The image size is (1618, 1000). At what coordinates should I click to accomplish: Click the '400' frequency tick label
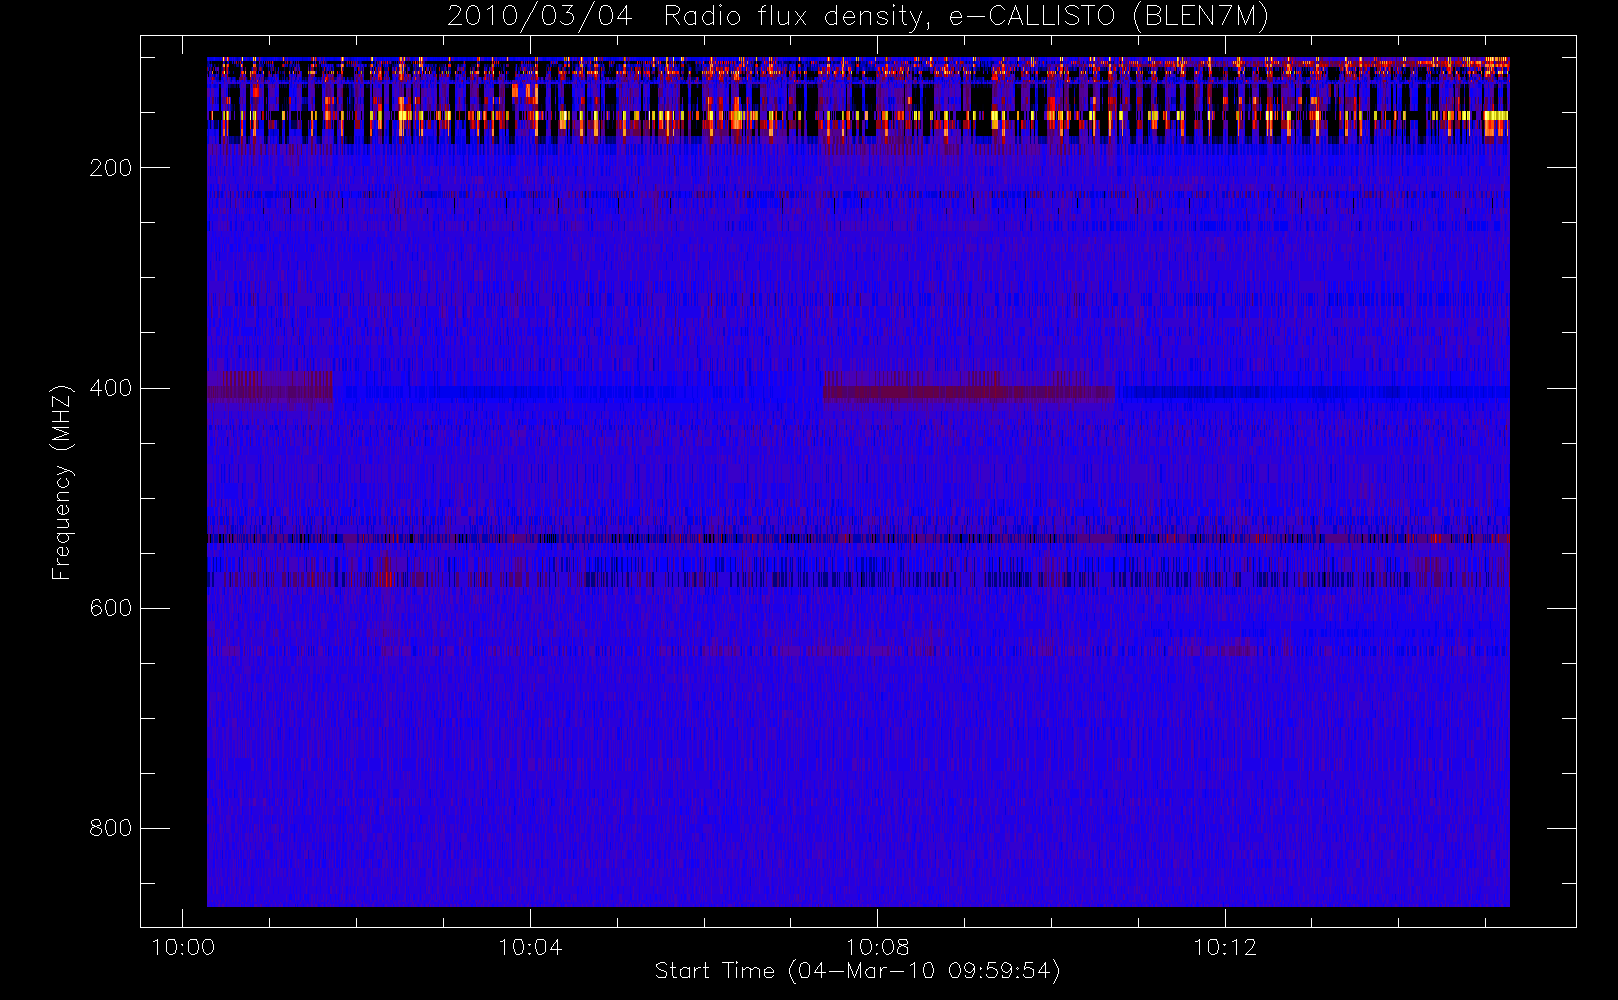[x=111, y=388]
